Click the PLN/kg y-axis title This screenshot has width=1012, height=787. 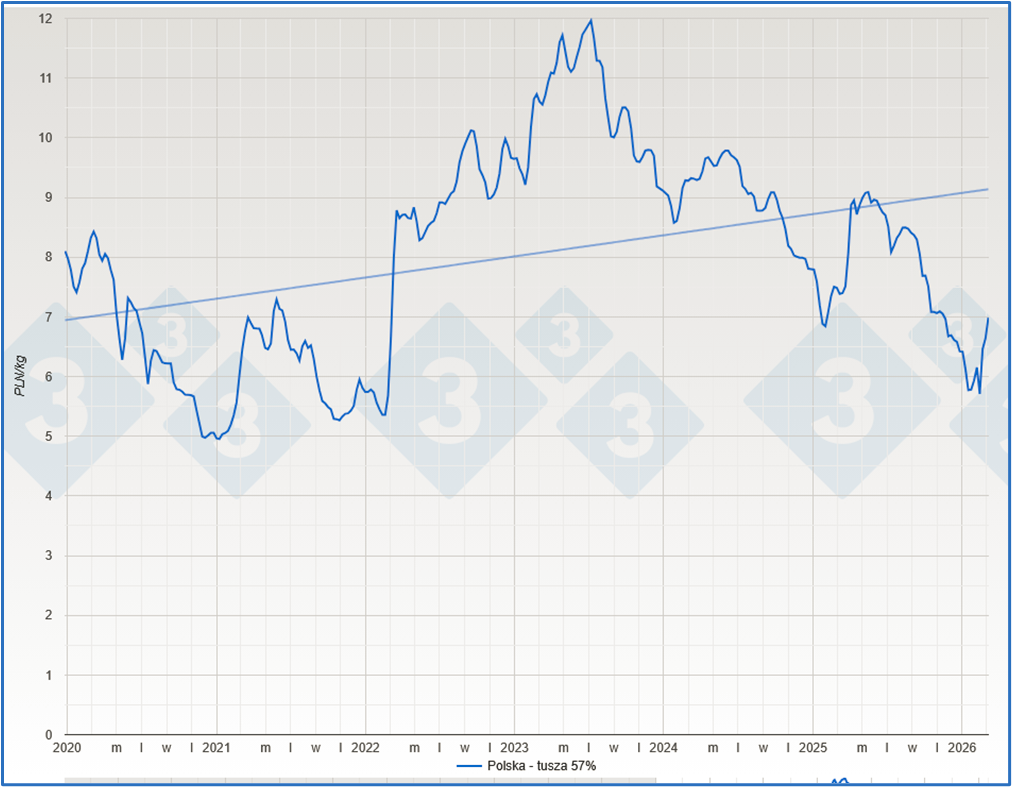coord(20,376)
